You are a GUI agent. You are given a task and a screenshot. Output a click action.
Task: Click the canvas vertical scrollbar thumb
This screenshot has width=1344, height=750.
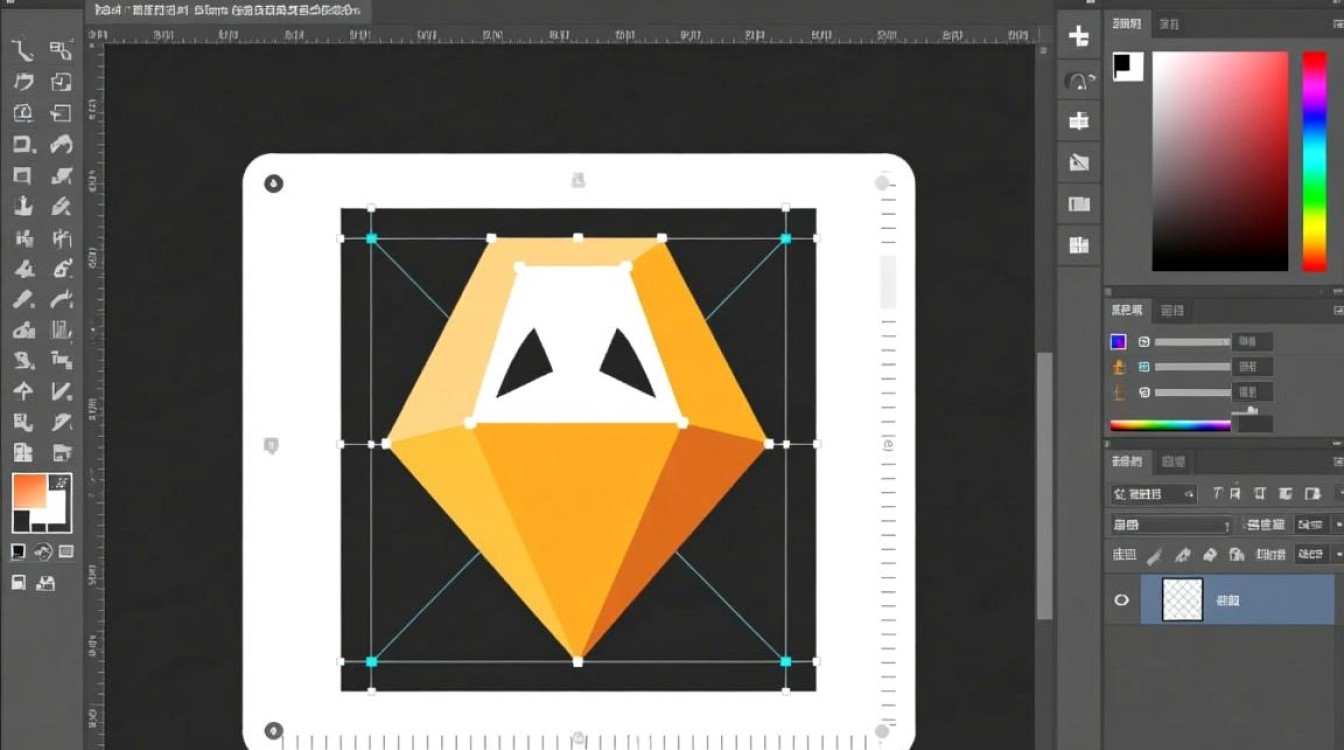click(1044, 485)
